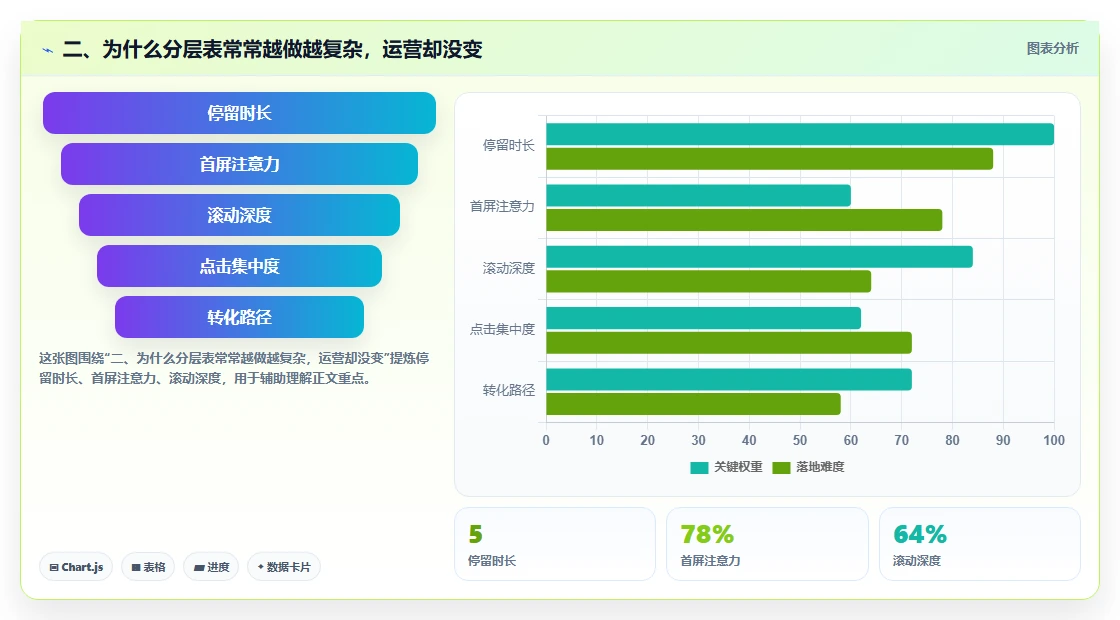Viewport: 1120px width, 620px height.
Task: Click the green 落地难度 bar for 首屏注意力
Action: 744,220
